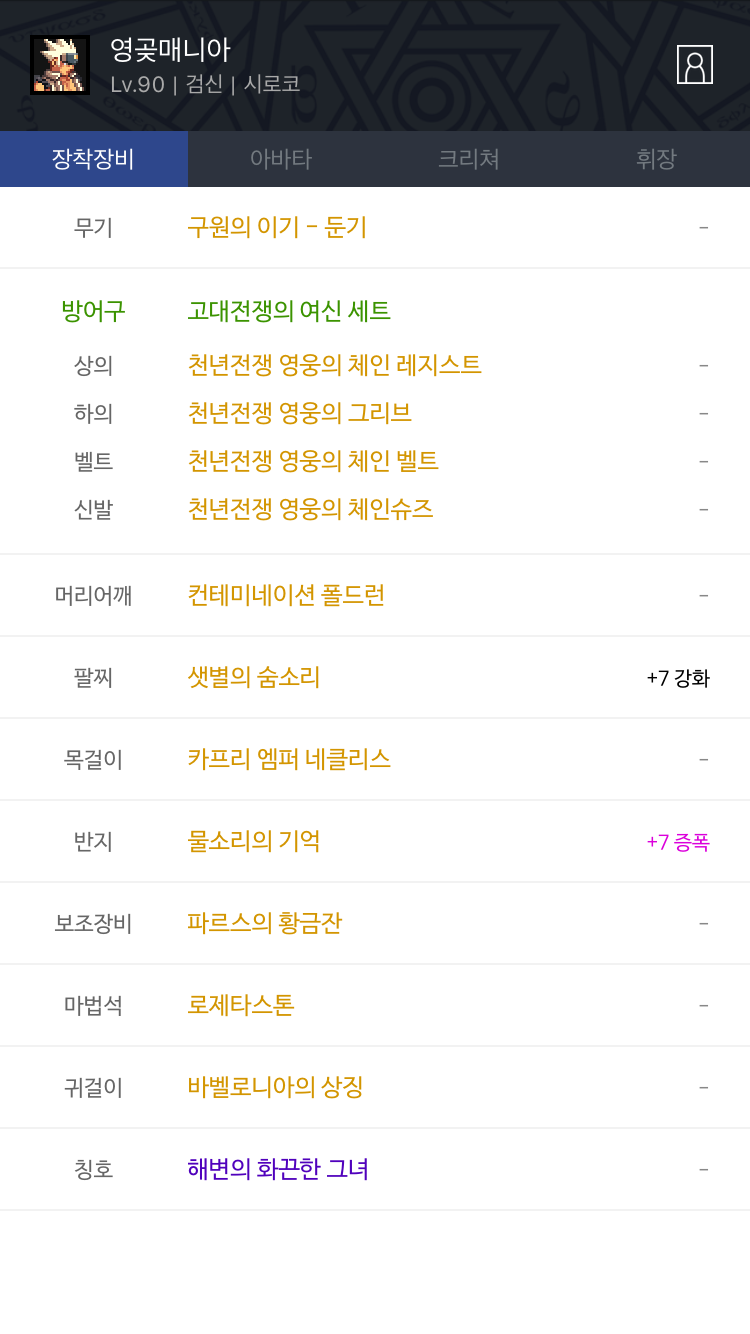Open earring 바벨로니아의 상징
The height and width of the screenshot is (1334, 750).
point(275,1087)
